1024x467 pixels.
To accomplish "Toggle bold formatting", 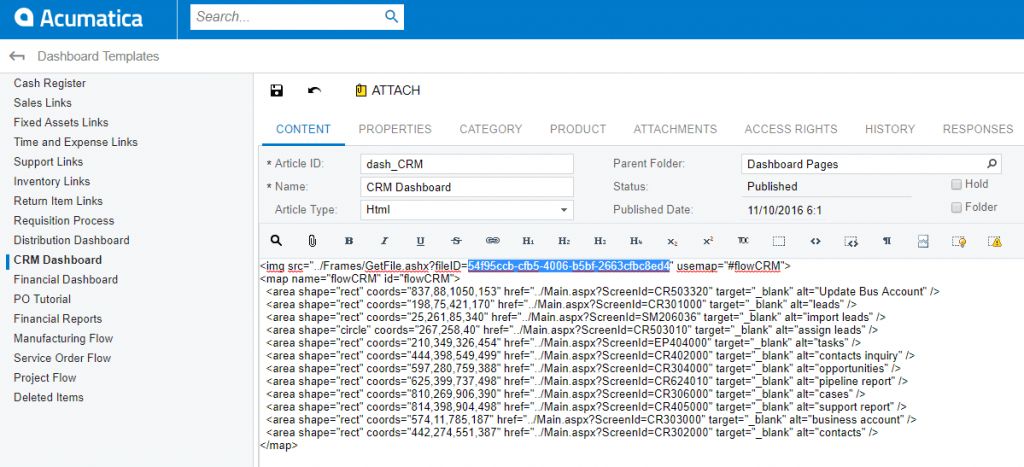I will (349, 241).
